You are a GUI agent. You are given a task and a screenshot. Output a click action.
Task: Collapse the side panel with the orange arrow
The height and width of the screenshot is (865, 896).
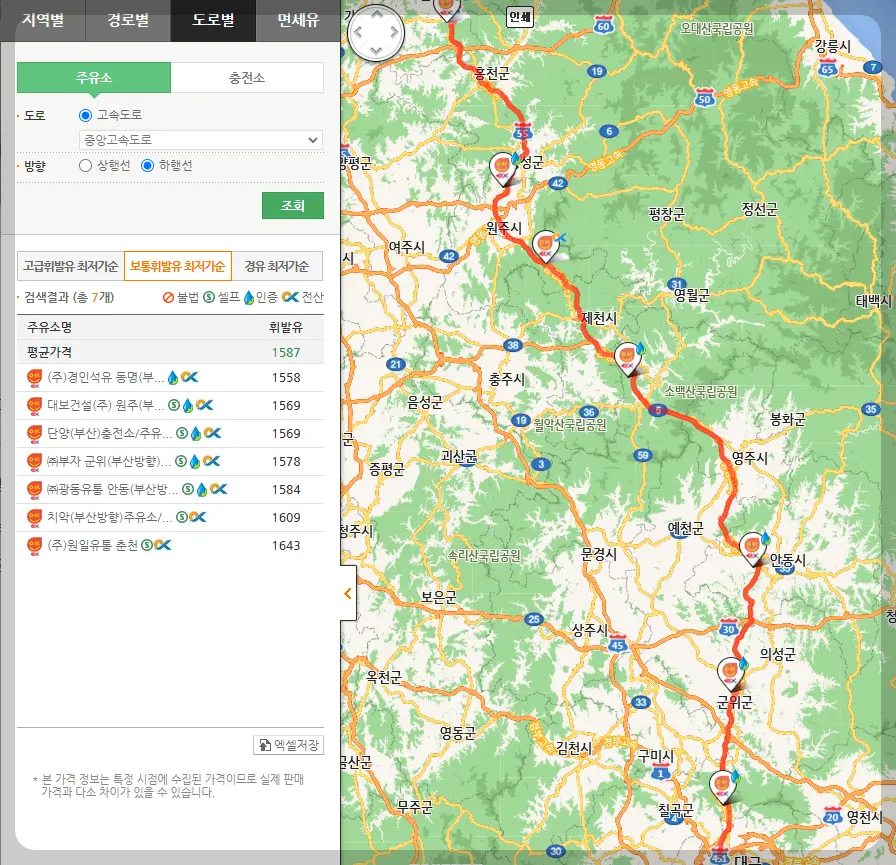[x=348, y=594]
